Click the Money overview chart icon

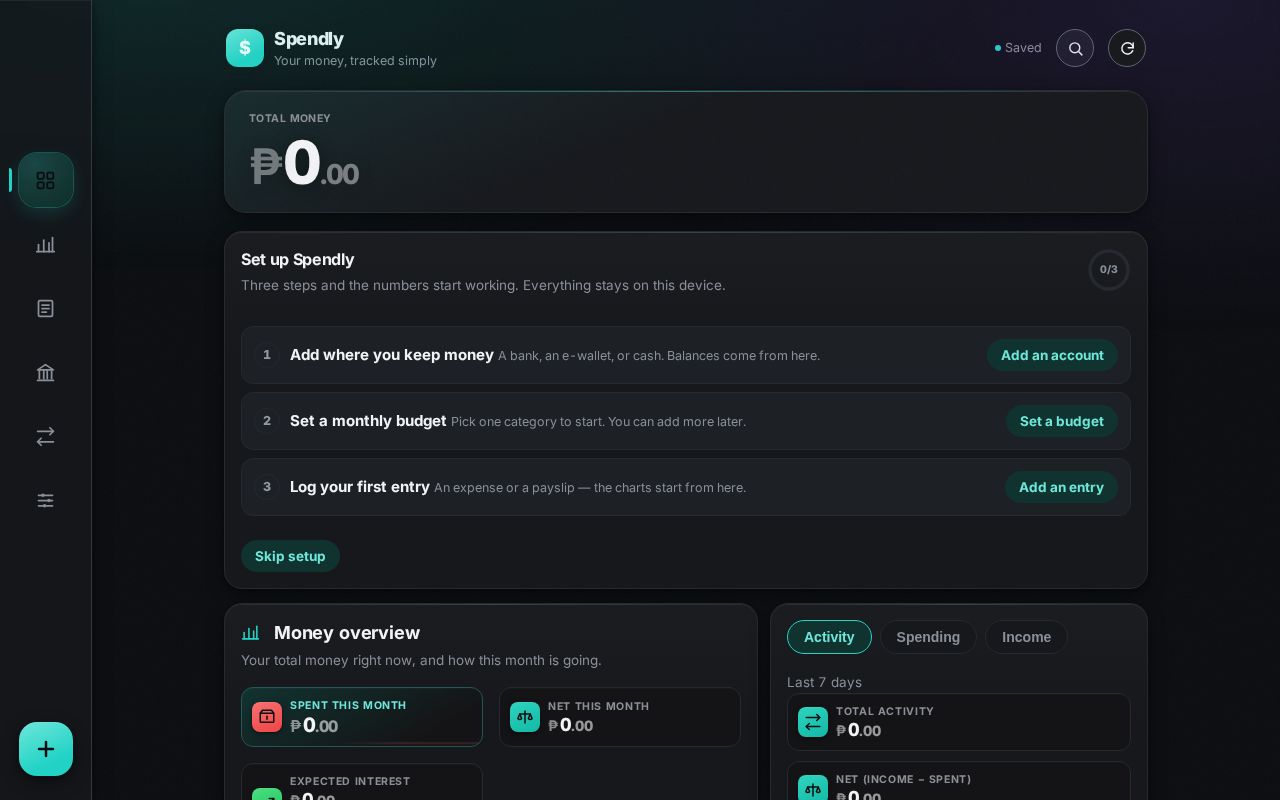coord(251,633)
